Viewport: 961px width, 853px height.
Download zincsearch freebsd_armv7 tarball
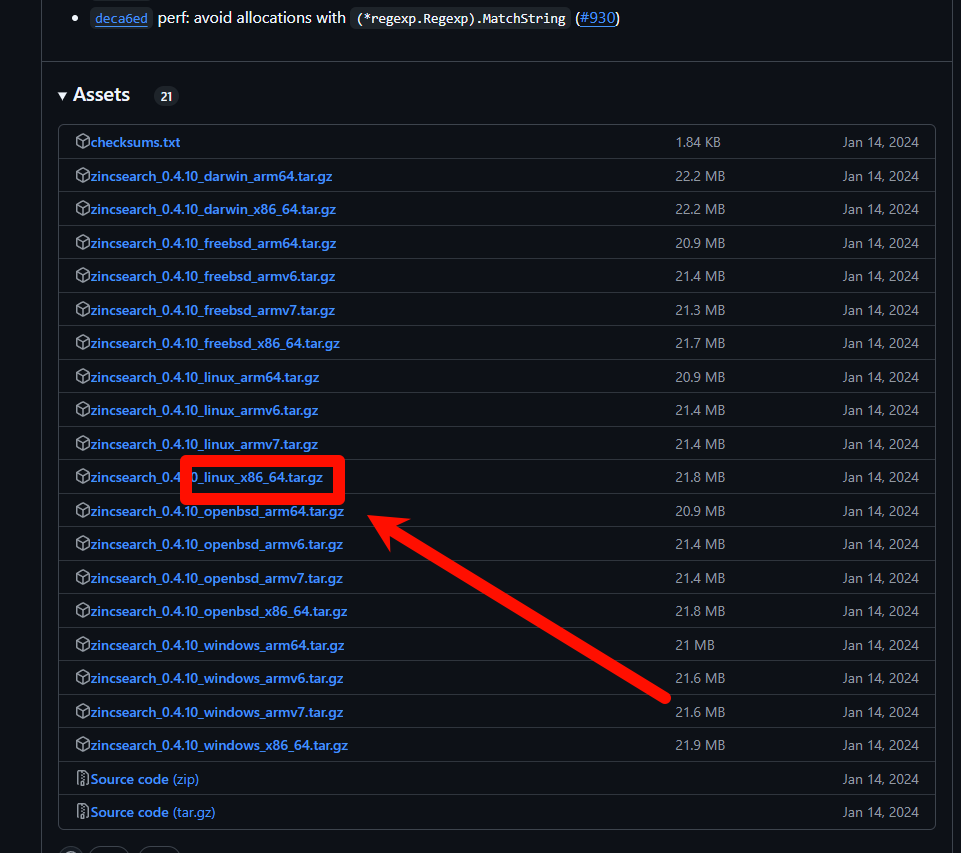tap(213, 311)
